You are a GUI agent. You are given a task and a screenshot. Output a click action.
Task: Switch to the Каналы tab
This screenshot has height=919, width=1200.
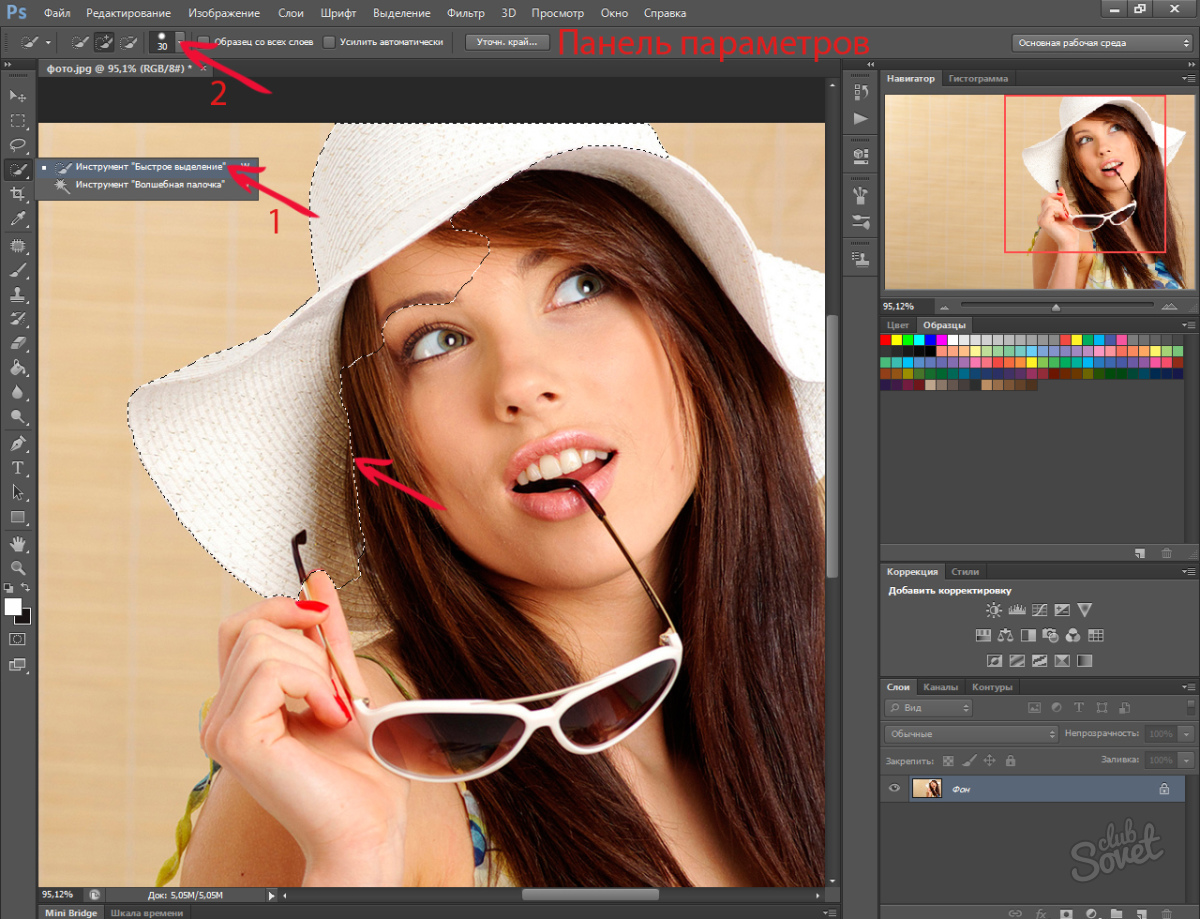click(940, 687)
